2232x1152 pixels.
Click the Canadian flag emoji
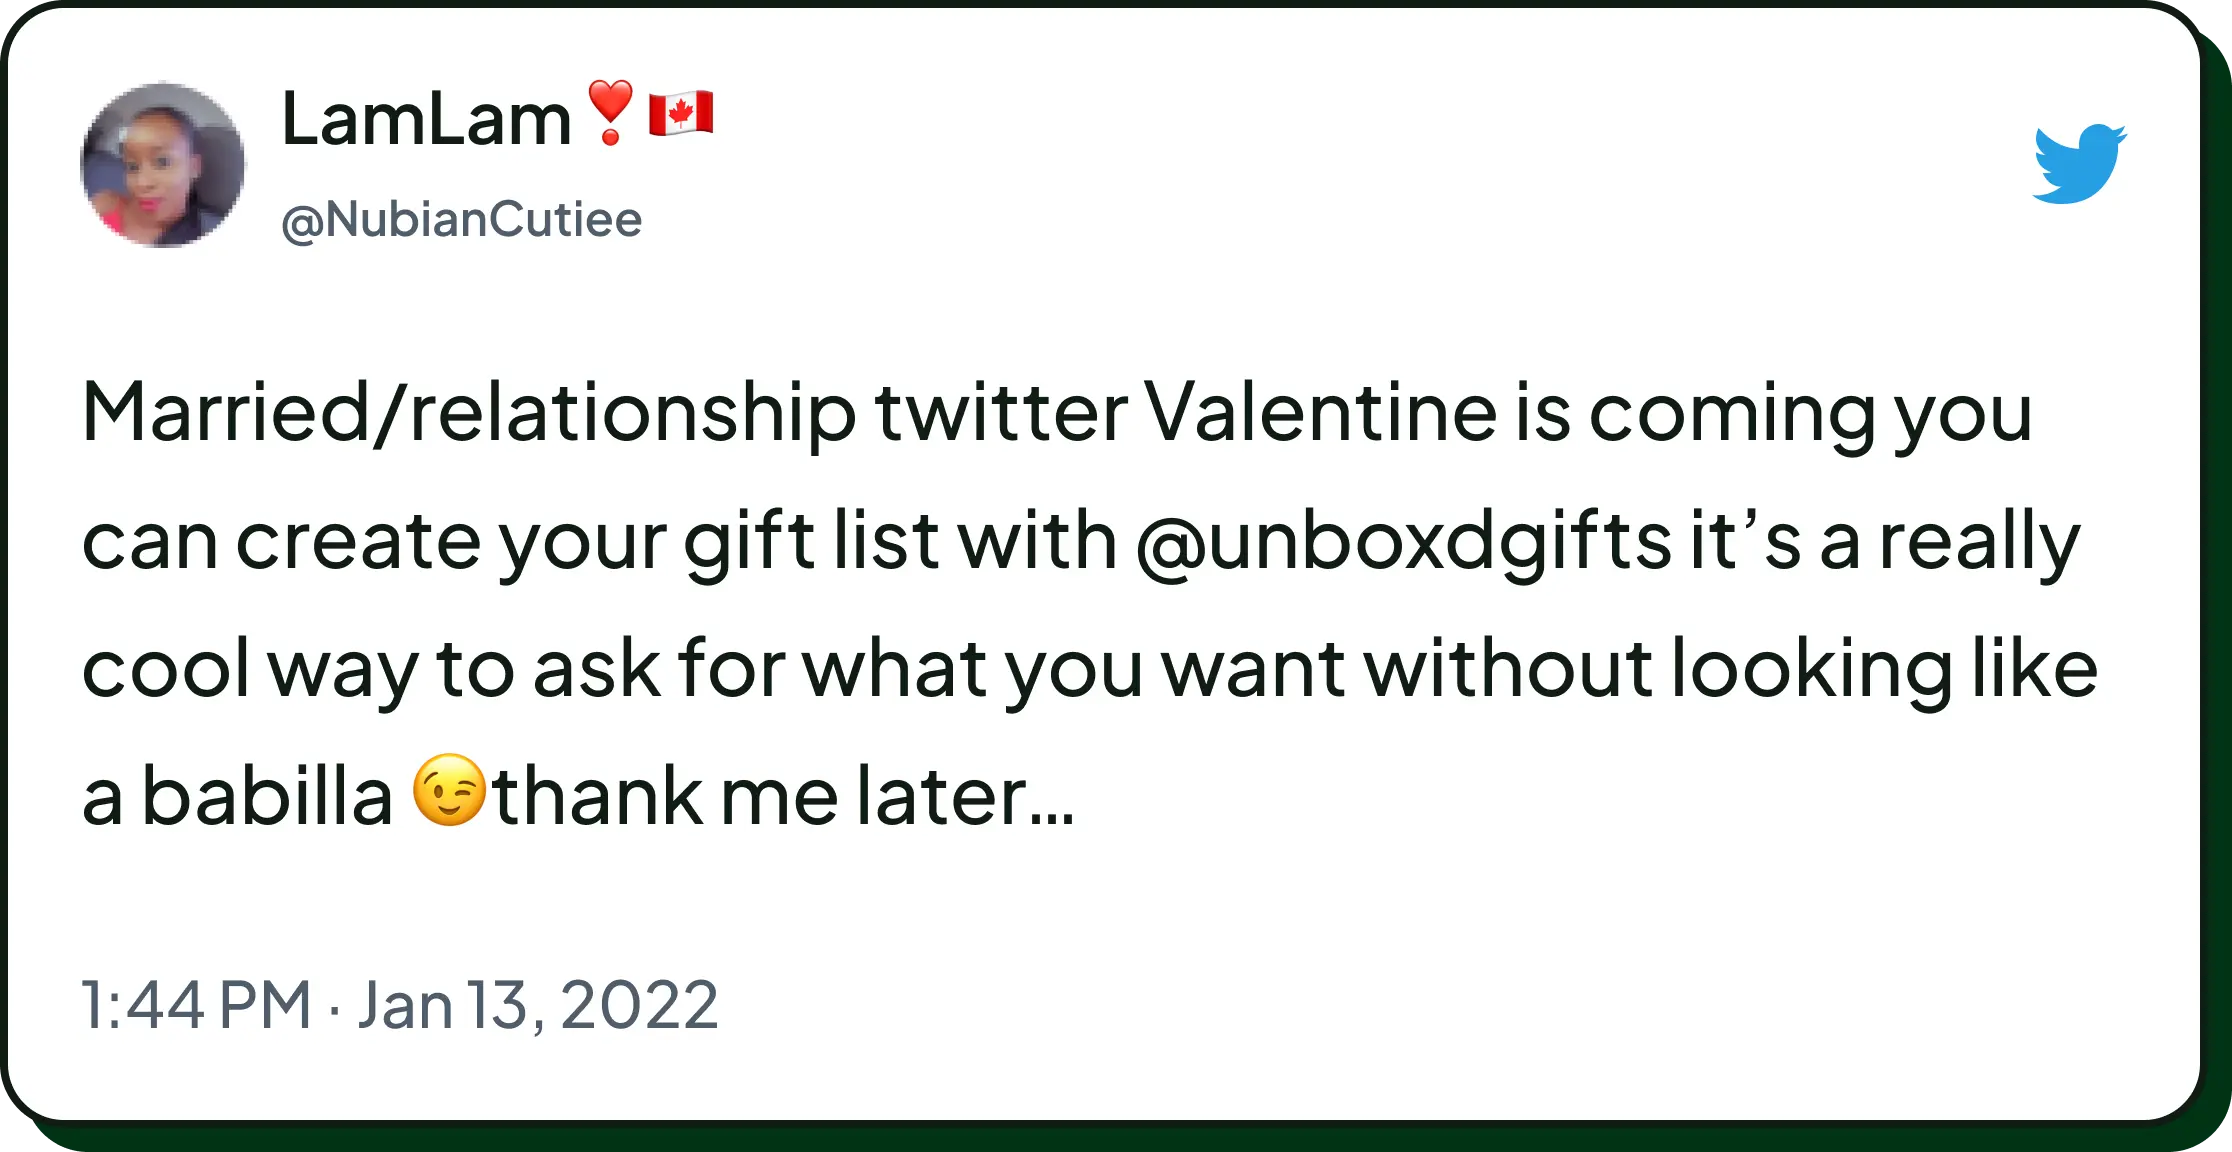point(681,112)
